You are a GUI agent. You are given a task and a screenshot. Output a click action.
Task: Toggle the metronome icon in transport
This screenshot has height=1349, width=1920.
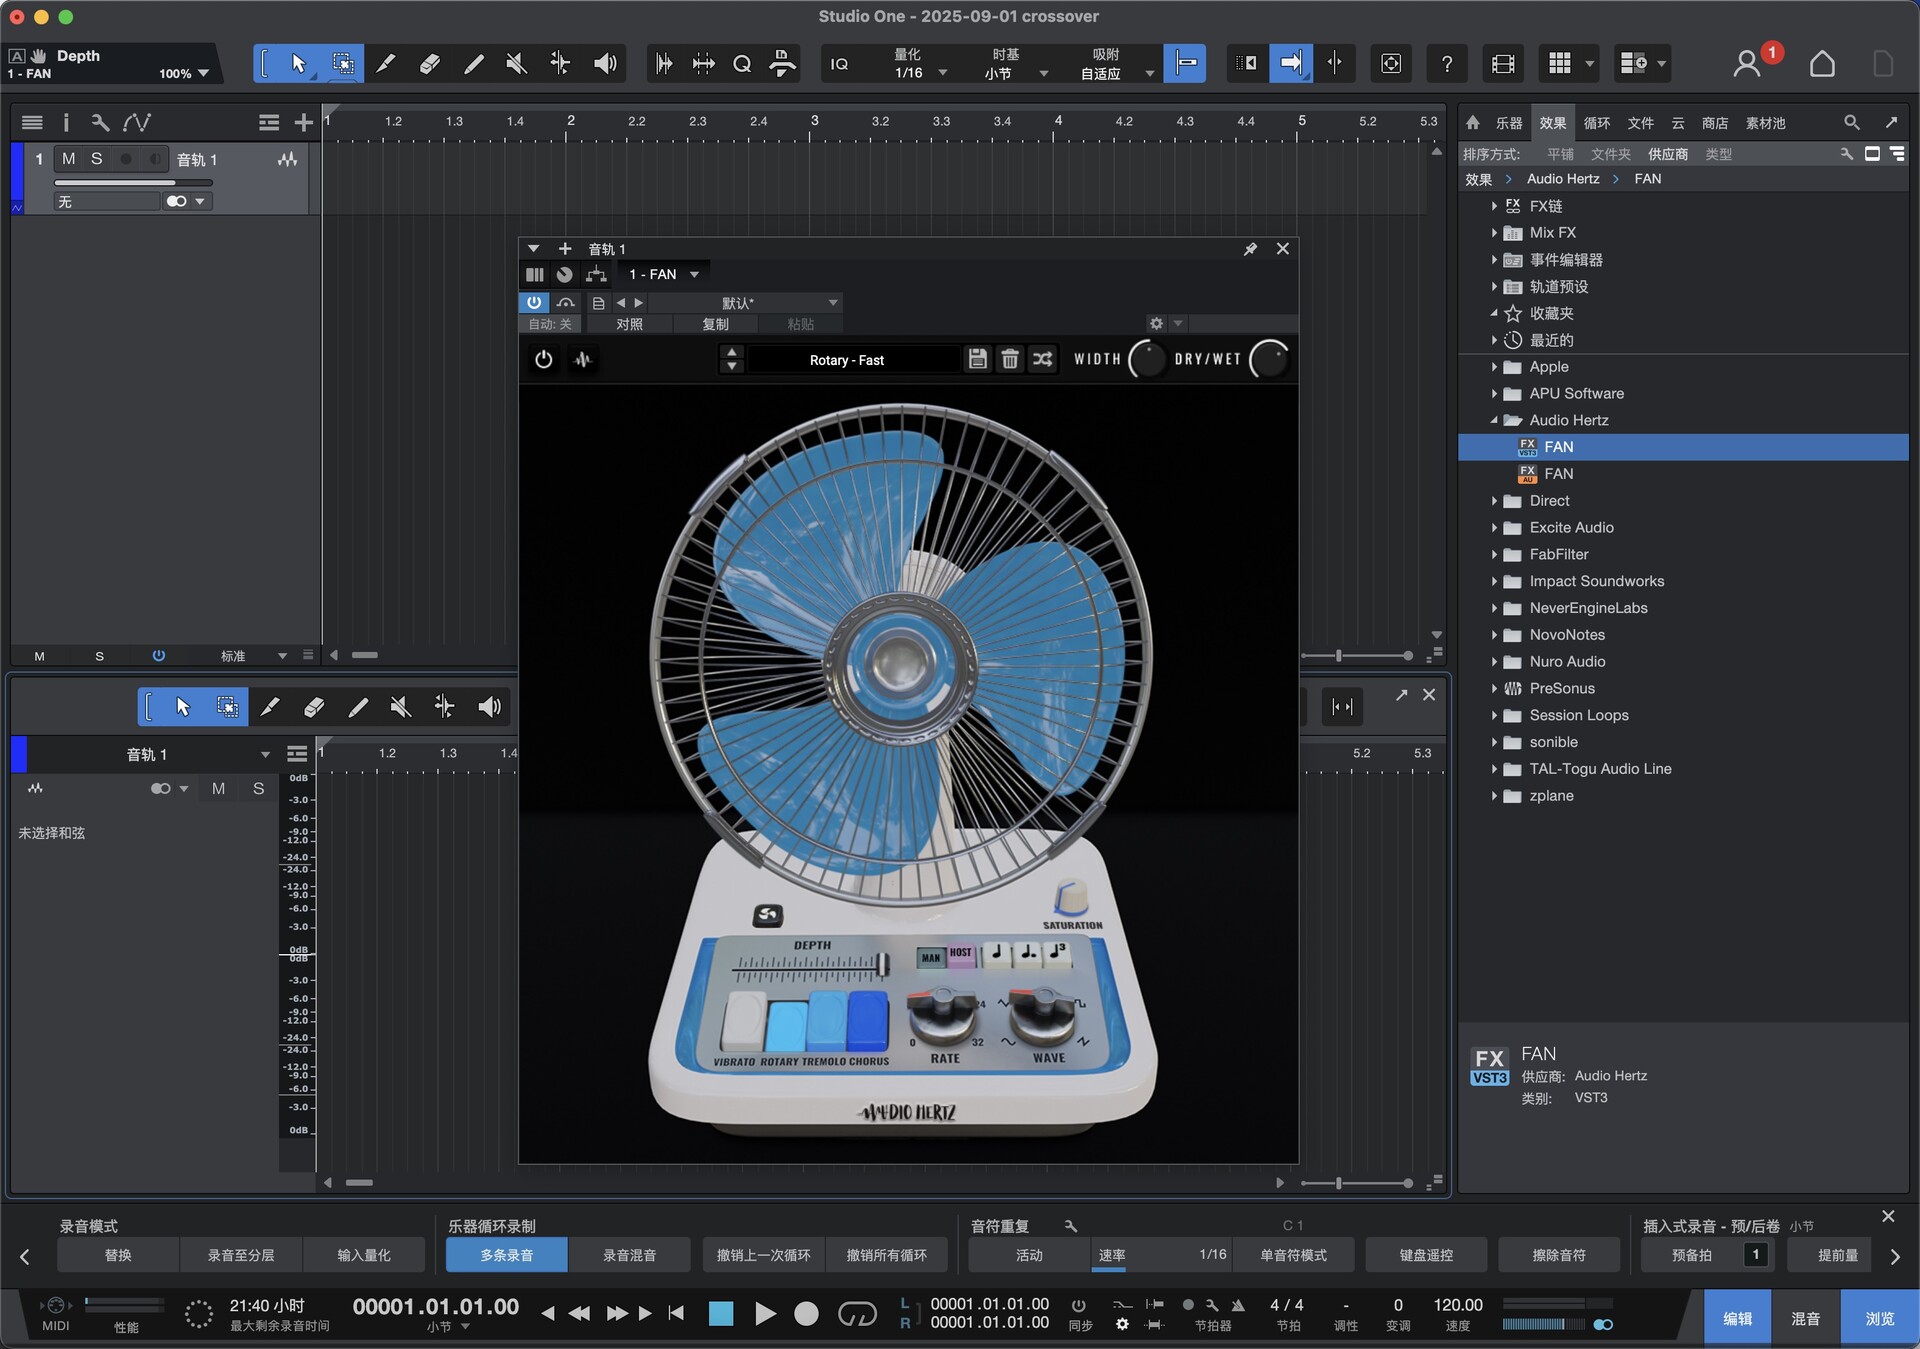(1238, 1305)
